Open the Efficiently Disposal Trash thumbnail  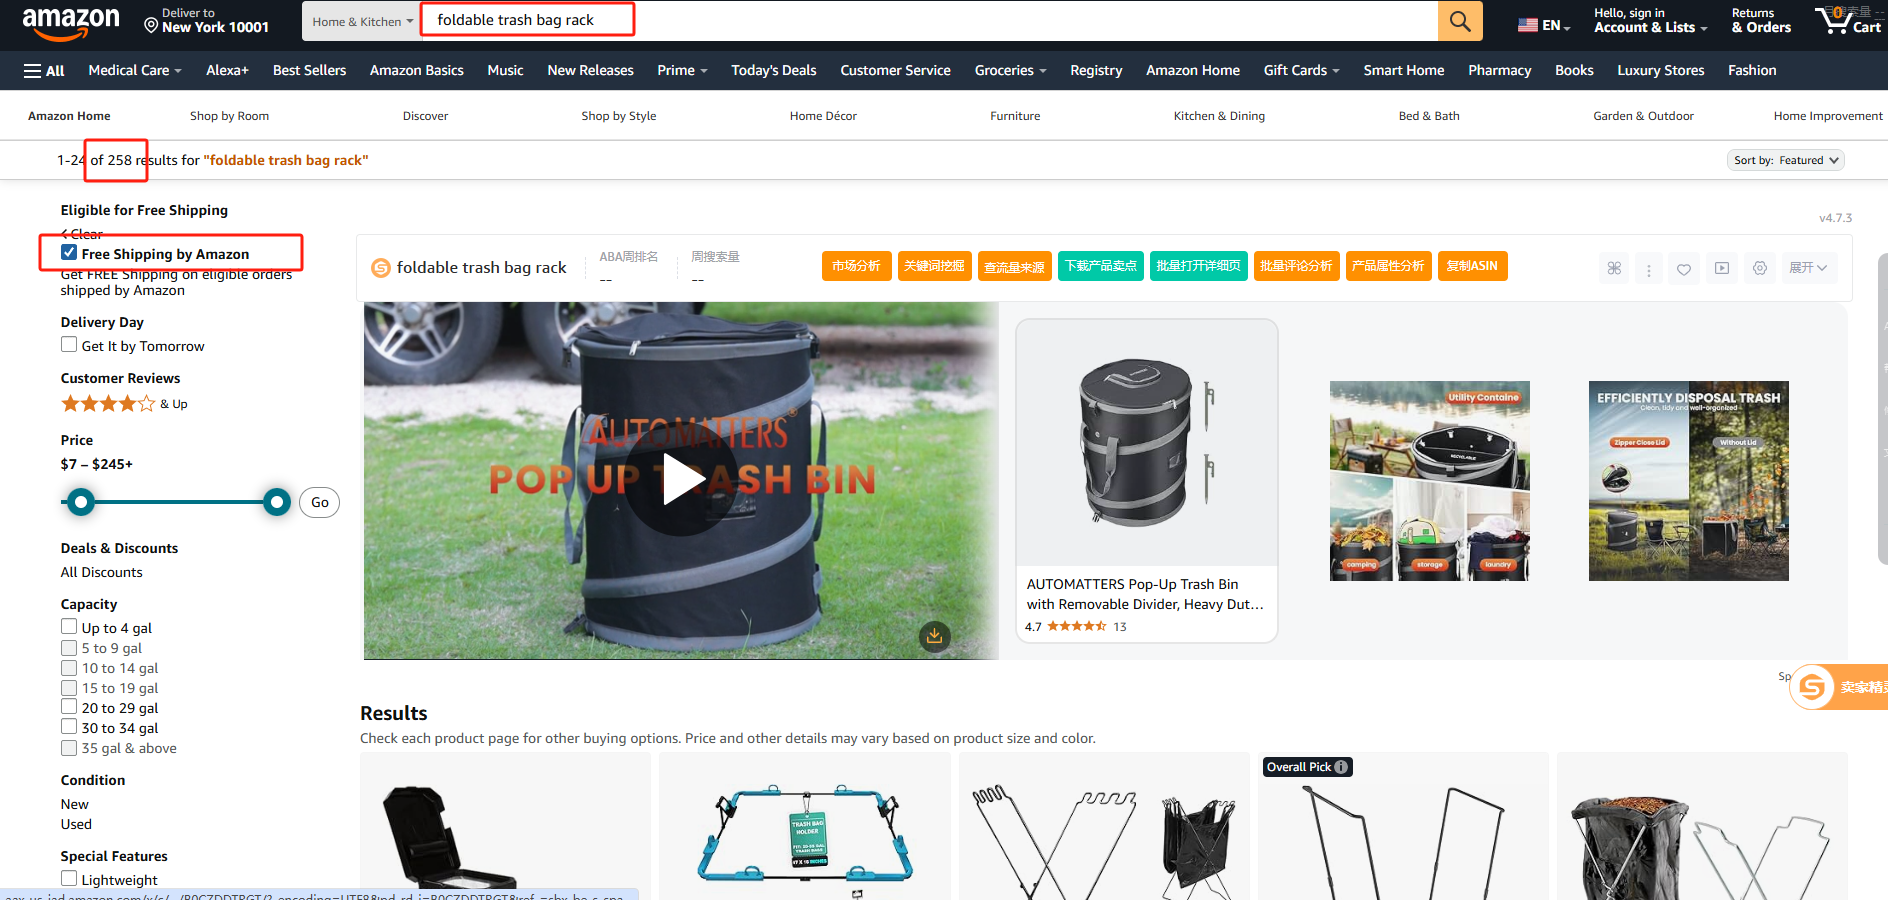(x=1688, y=481)
